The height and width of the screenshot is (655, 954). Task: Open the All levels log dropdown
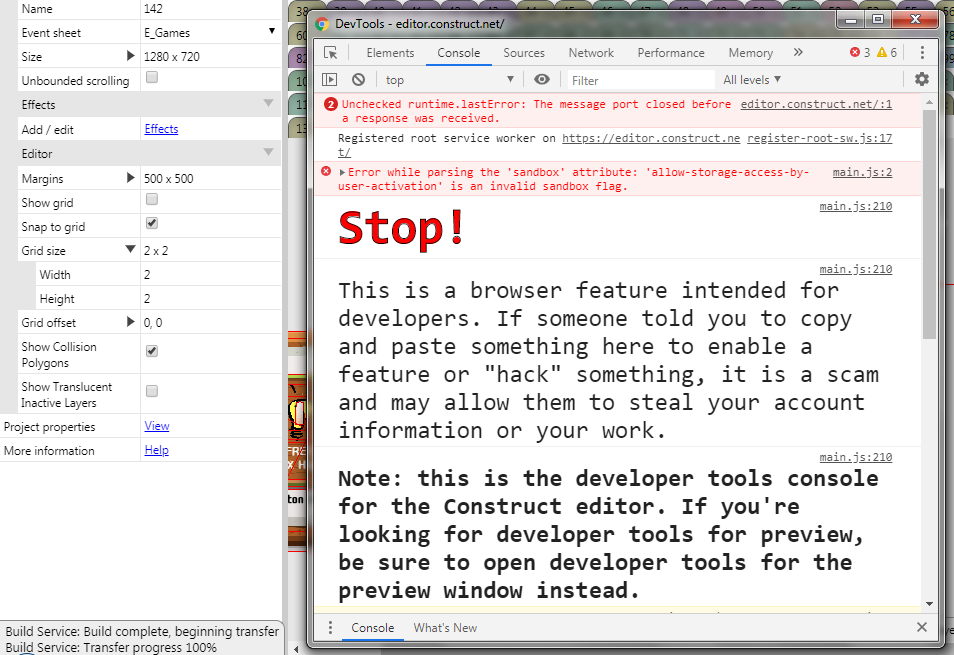click(x=752, y=80)
